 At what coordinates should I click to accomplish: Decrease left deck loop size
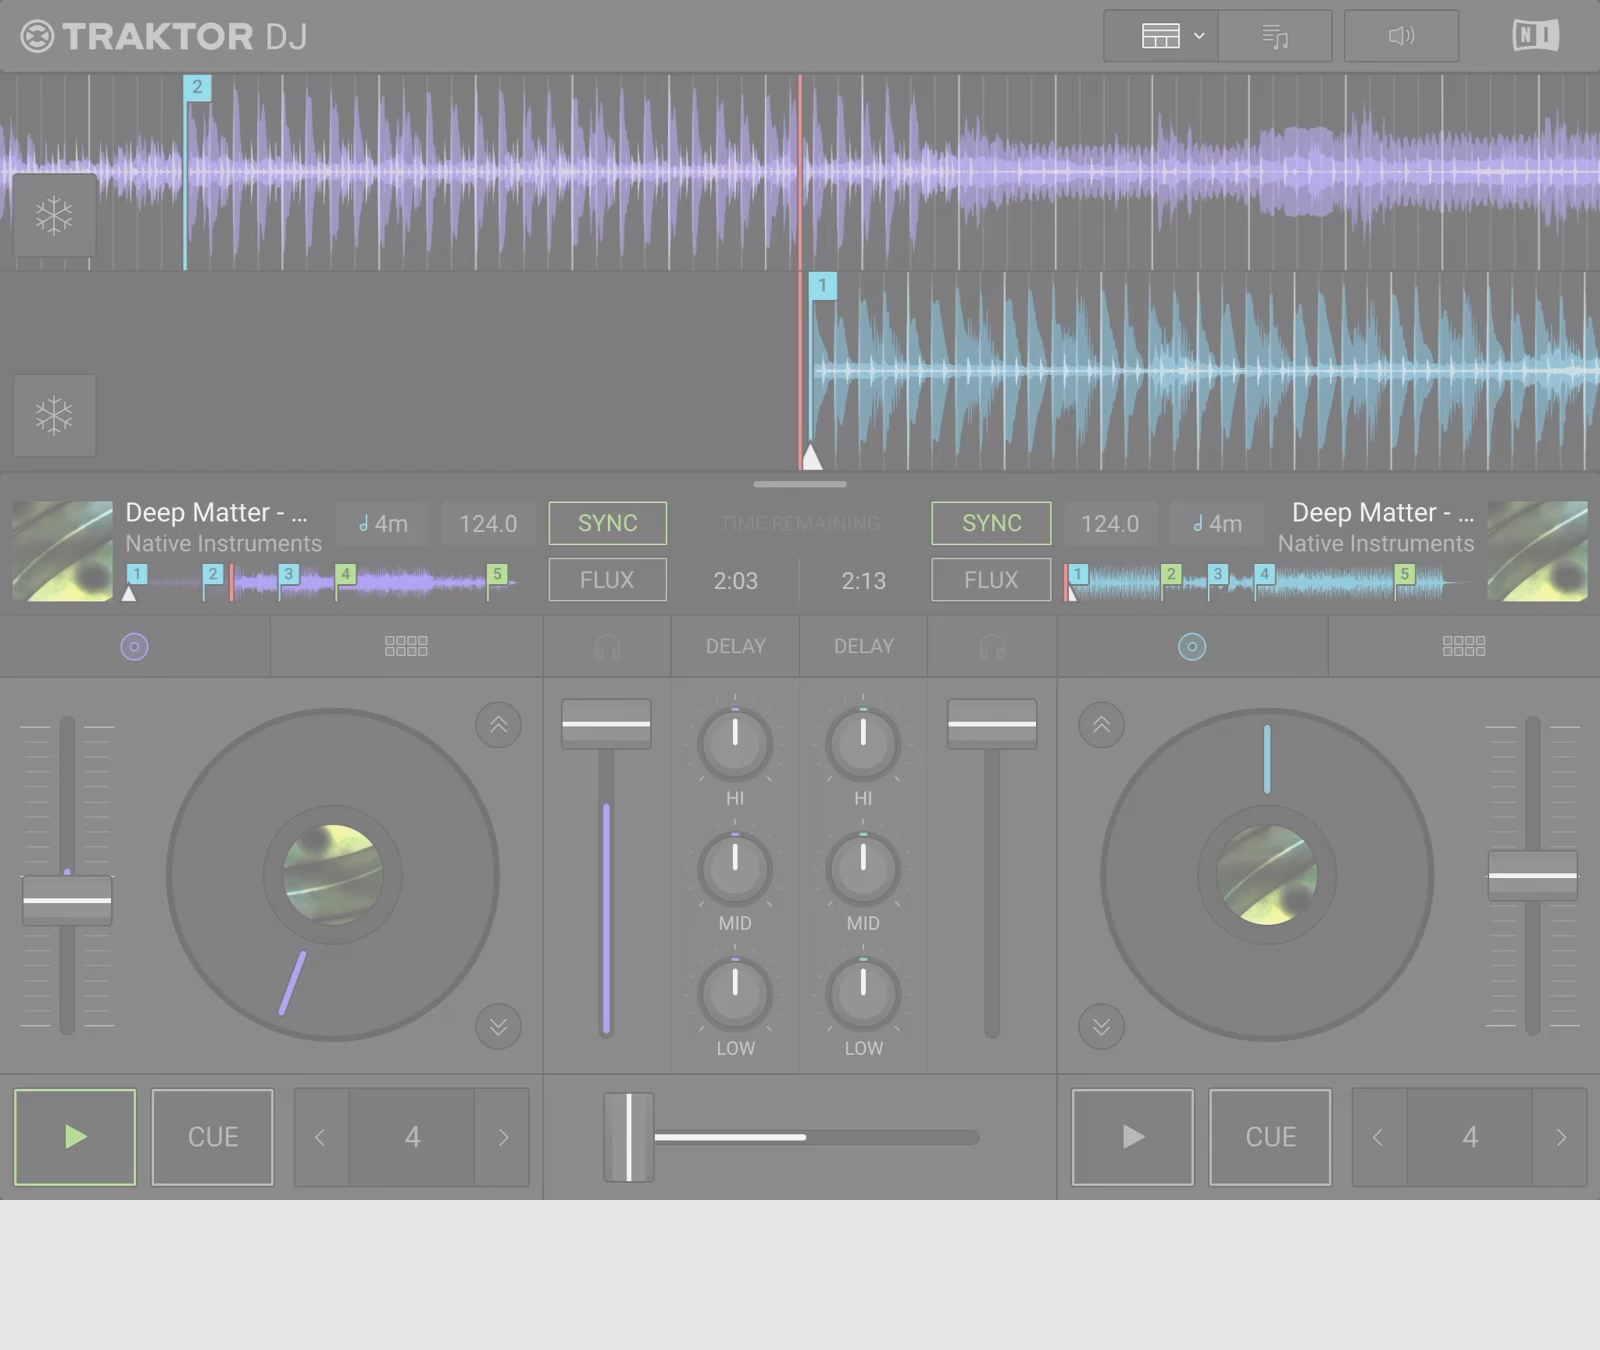point(321,1137)
